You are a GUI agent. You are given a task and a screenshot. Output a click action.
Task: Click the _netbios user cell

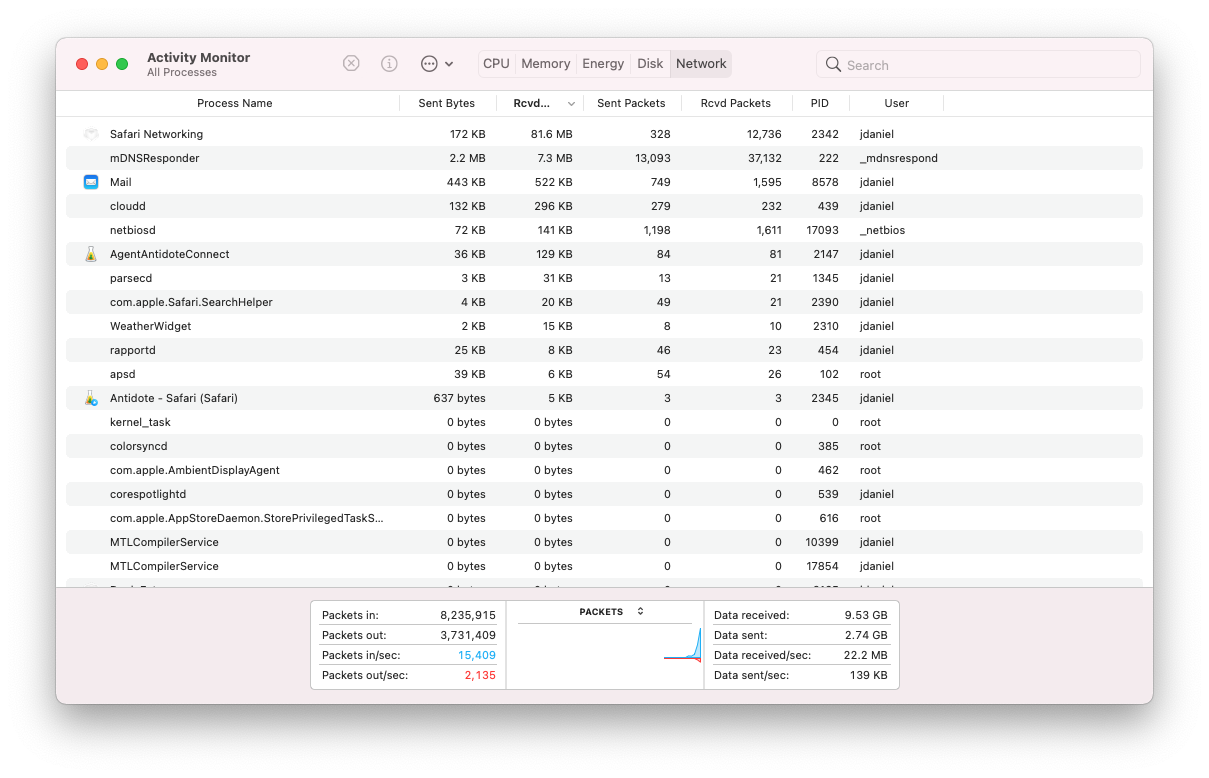click(x=882, y=230)
